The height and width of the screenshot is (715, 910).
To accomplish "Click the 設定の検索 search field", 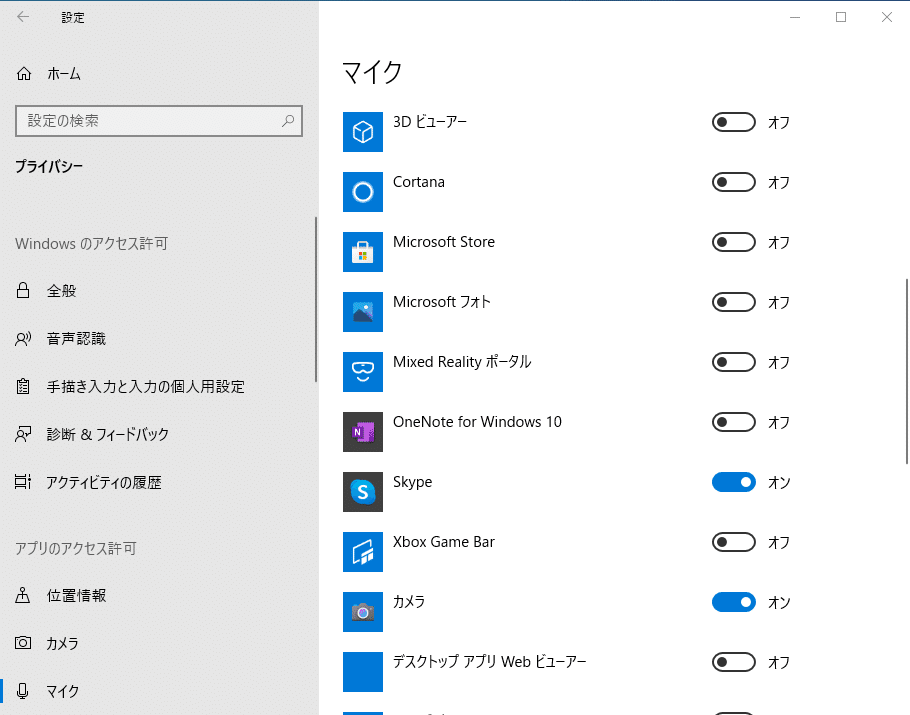I will pos(159,120).
